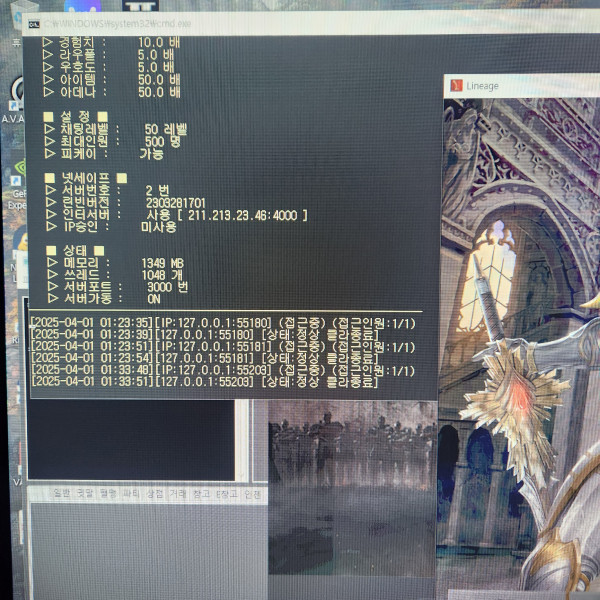Switch to the 인챈 tab

(x=253, y=494)
